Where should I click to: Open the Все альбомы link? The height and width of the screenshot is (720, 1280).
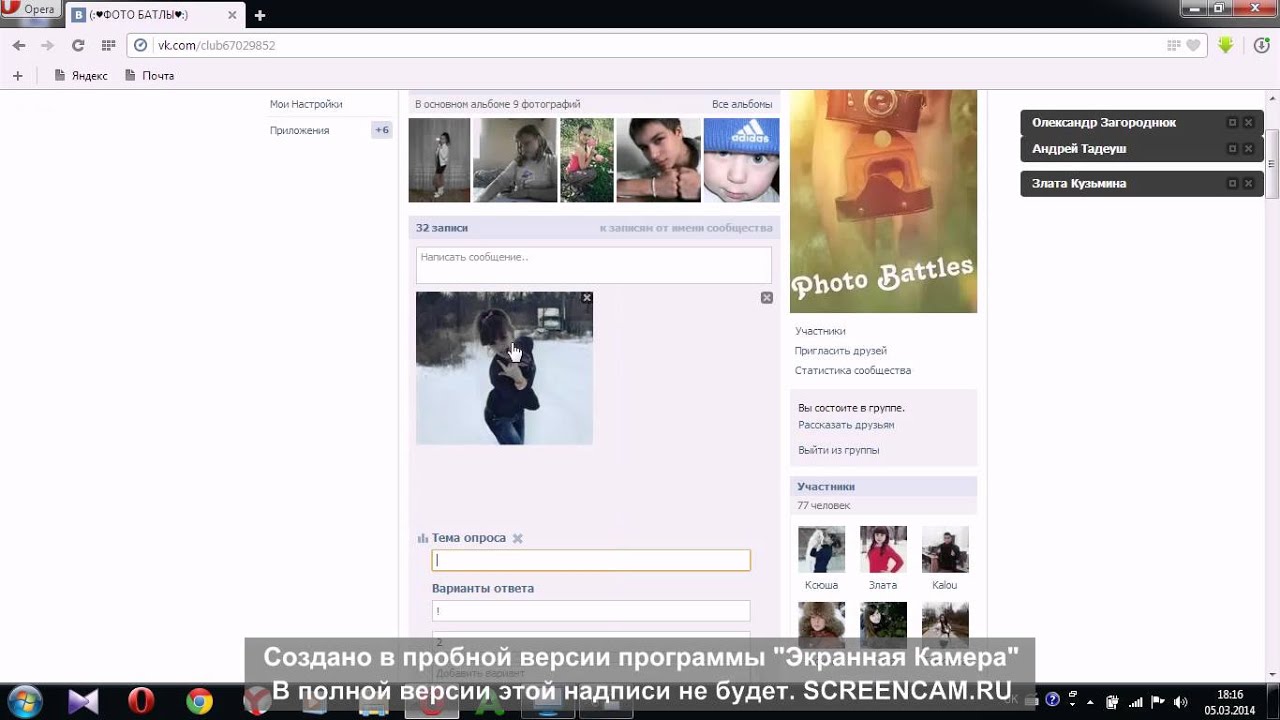[742, 104]
